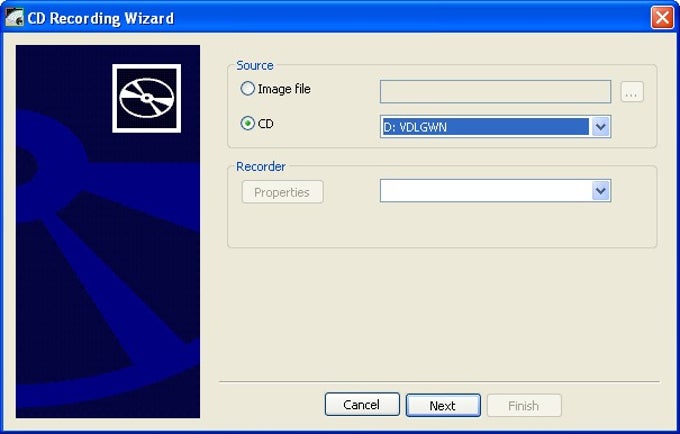
Task: Open the D: VDLGWN source drive dropdown
Action: (601, 127)
